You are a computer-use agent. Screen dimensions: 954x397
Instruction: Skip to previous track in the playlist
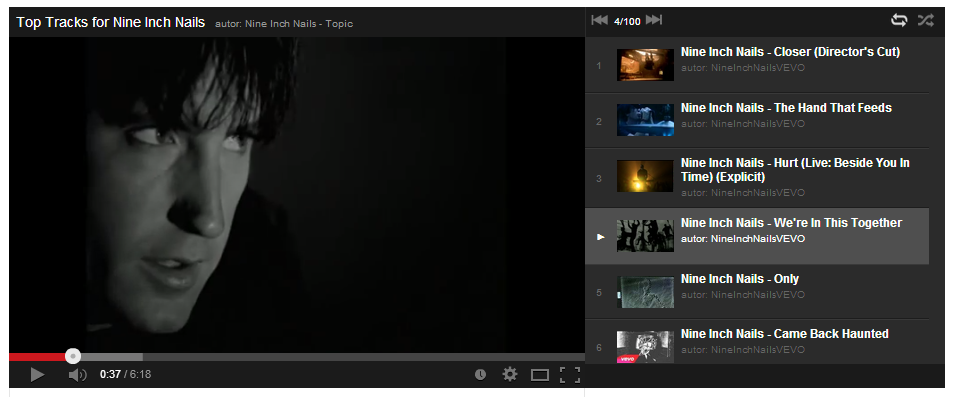[599, 21]
